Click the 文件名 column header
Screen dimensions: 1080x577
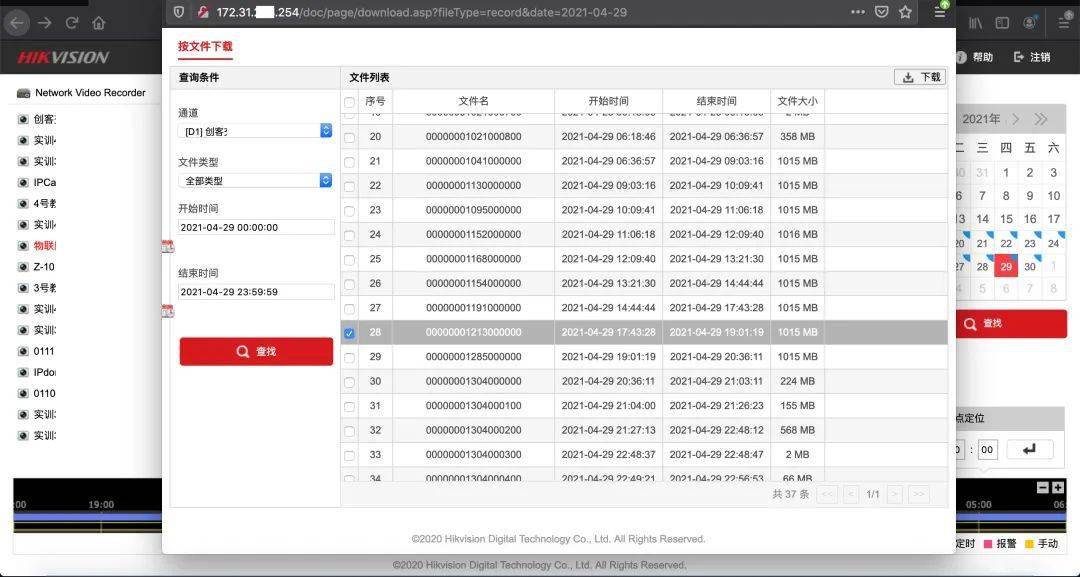coord(473,101)
